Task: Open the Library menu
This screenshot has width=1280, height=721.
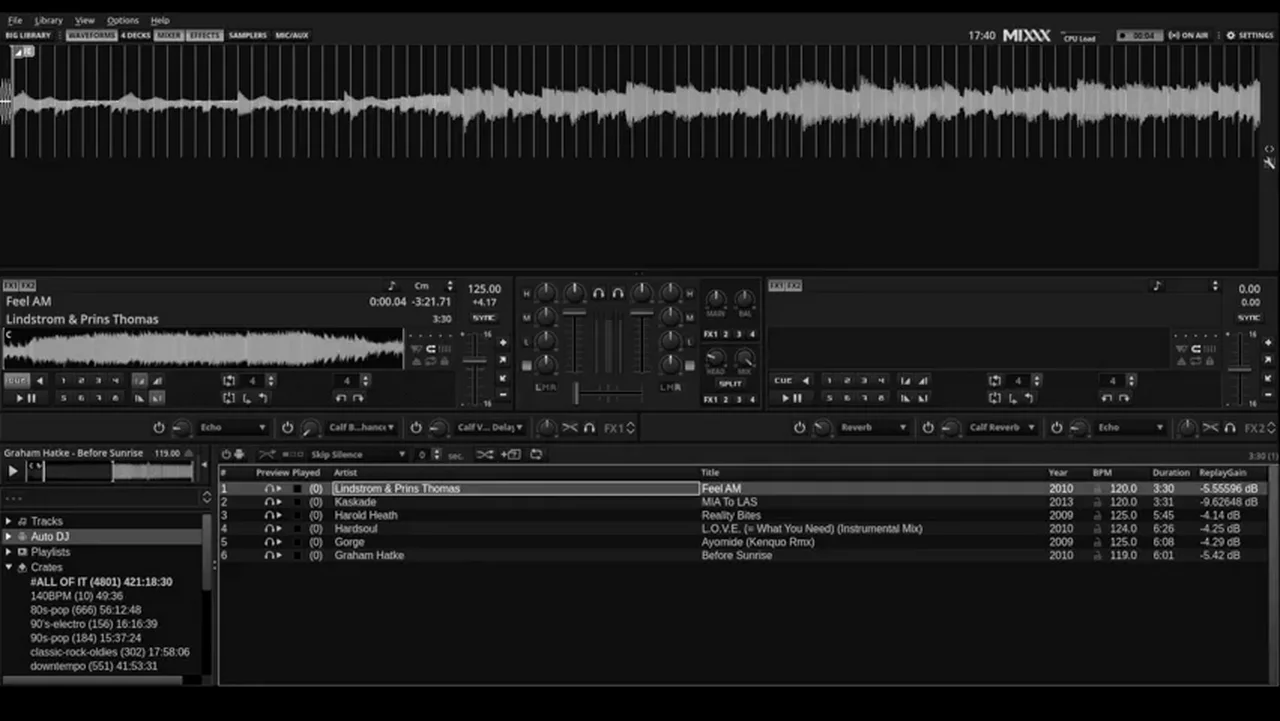Action: (x=48, y=20)
